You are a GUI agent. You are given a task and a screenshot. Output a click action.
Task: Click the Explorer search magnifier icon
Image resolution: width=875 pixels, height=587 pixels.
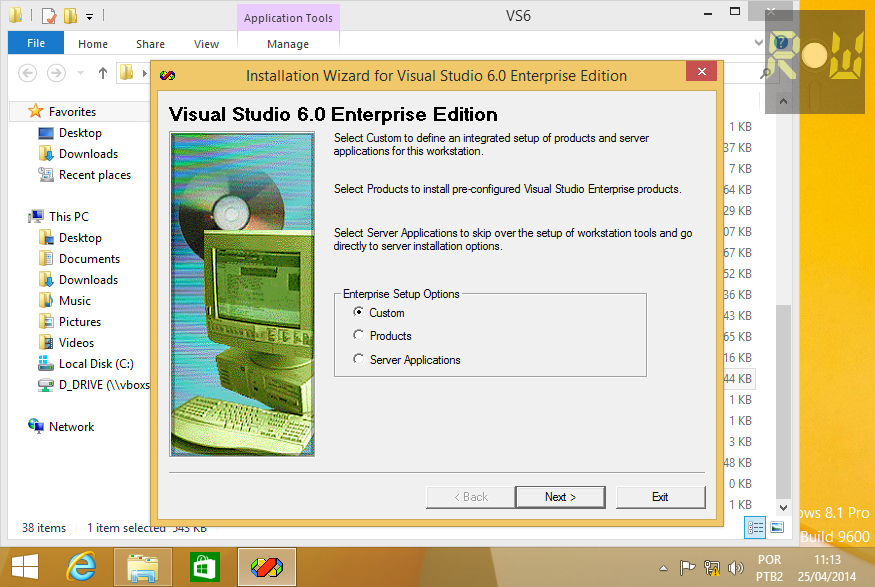point(766,73)
